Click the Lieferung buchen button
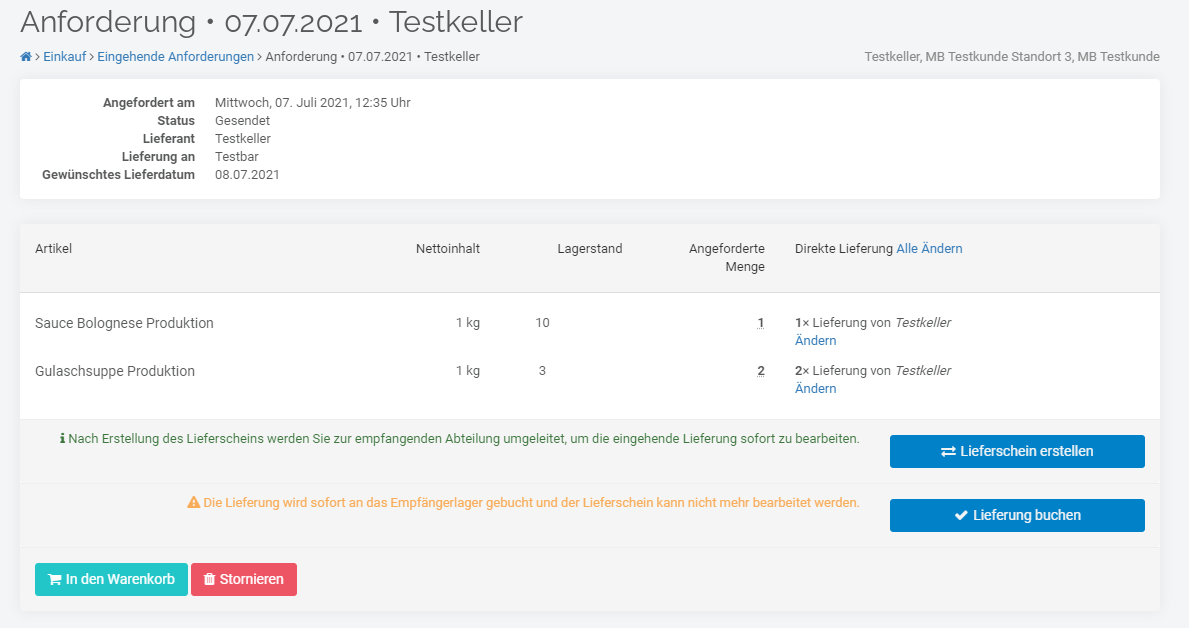Viewport: 1189px width, 628px height. pos(1017,515)
